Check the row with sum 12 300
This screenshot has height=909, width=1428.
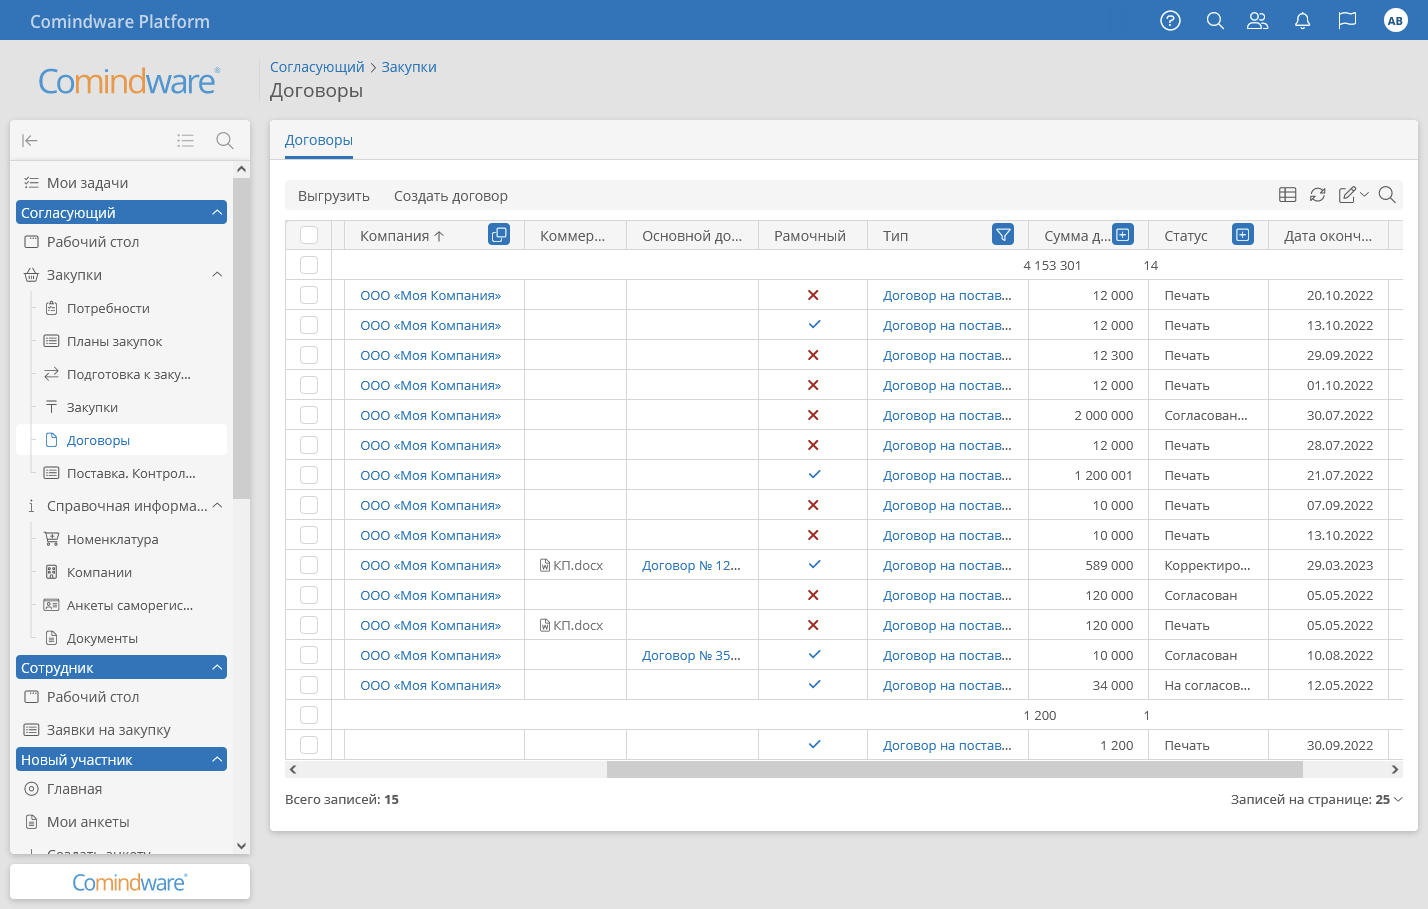click(309, 355)
